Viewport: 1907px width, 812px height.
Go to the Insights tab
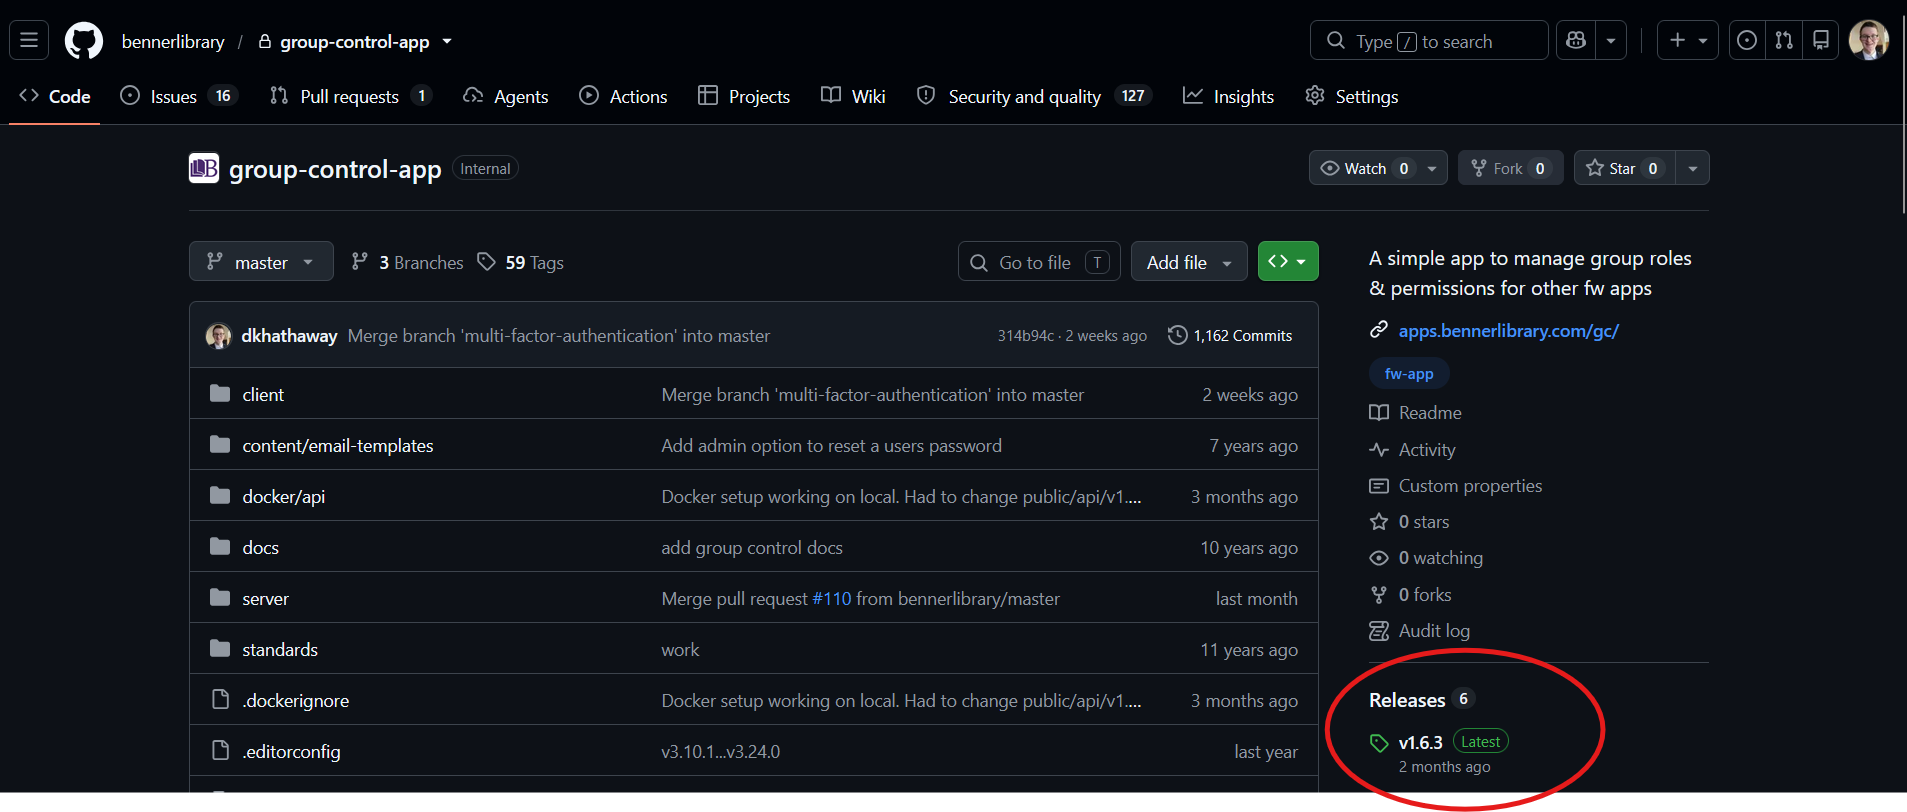pyautogui.click(x=1228, y=96)
